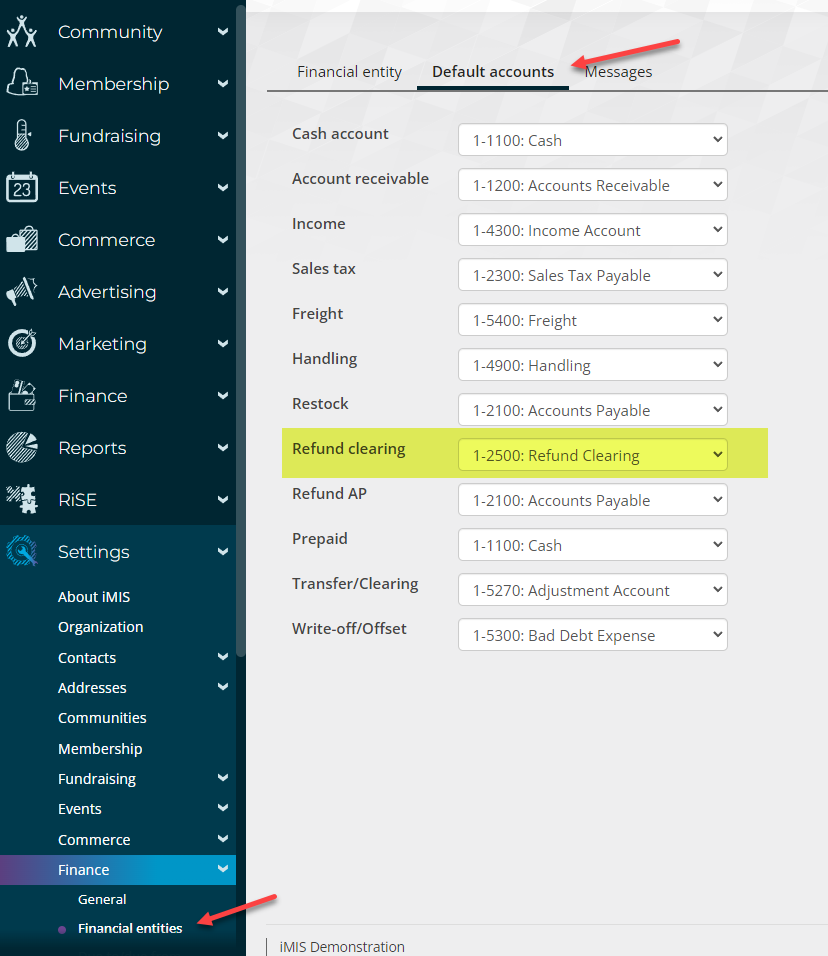Click the Advertising megaphone icon
Image resolution: width=828 pixels, height=956 pixels.
point(22,292)
